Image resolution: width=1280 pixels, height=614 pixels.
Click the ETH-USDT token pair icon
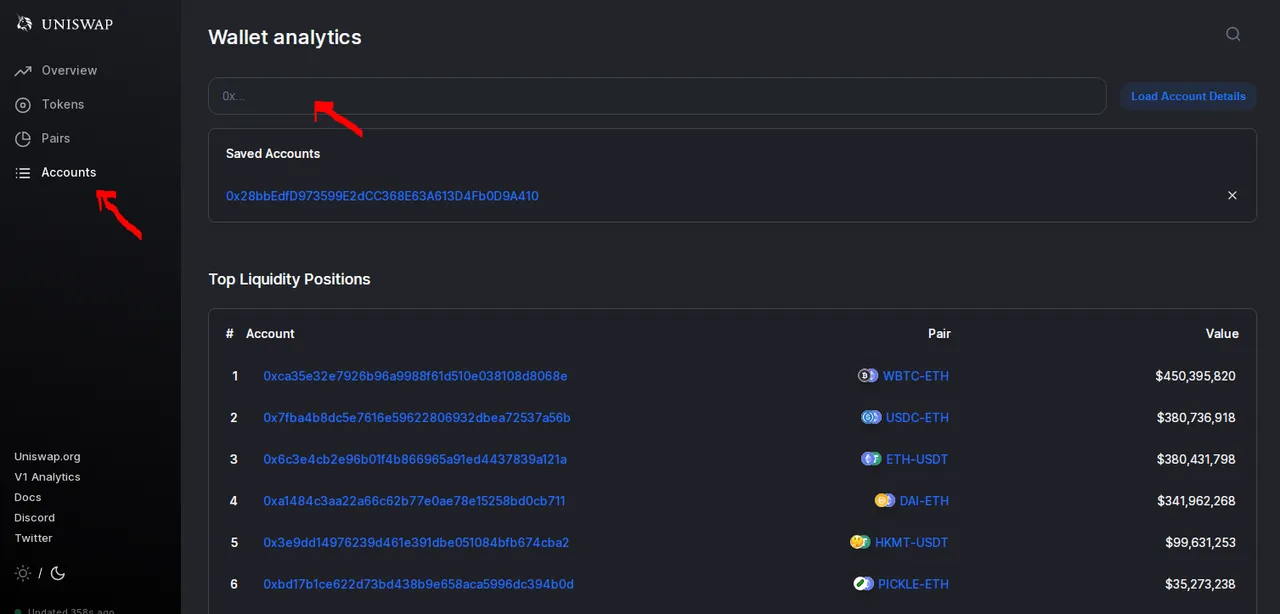point(871,459)
